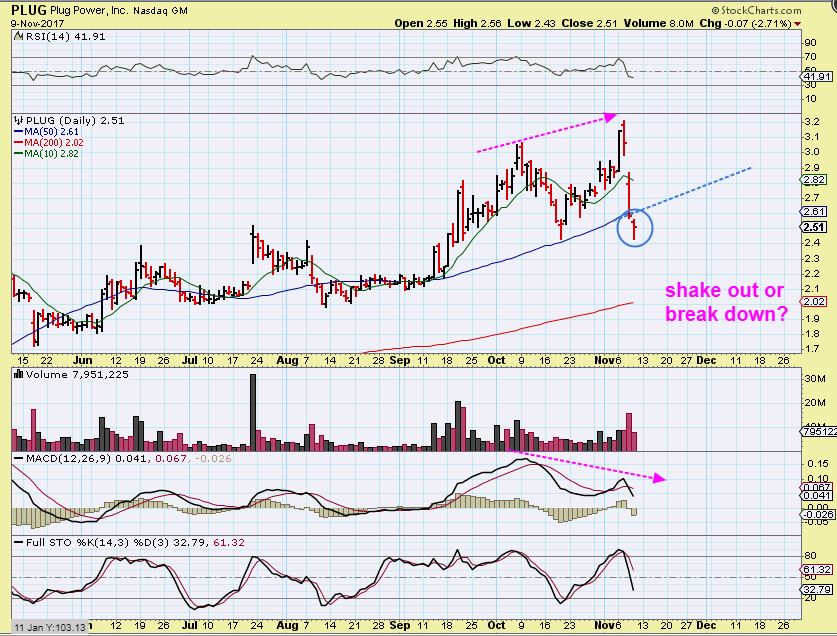The height and width of the screenshot is (636, 837).
Task: Click the 'High 2.56' quote value
Action: point(477,23)
